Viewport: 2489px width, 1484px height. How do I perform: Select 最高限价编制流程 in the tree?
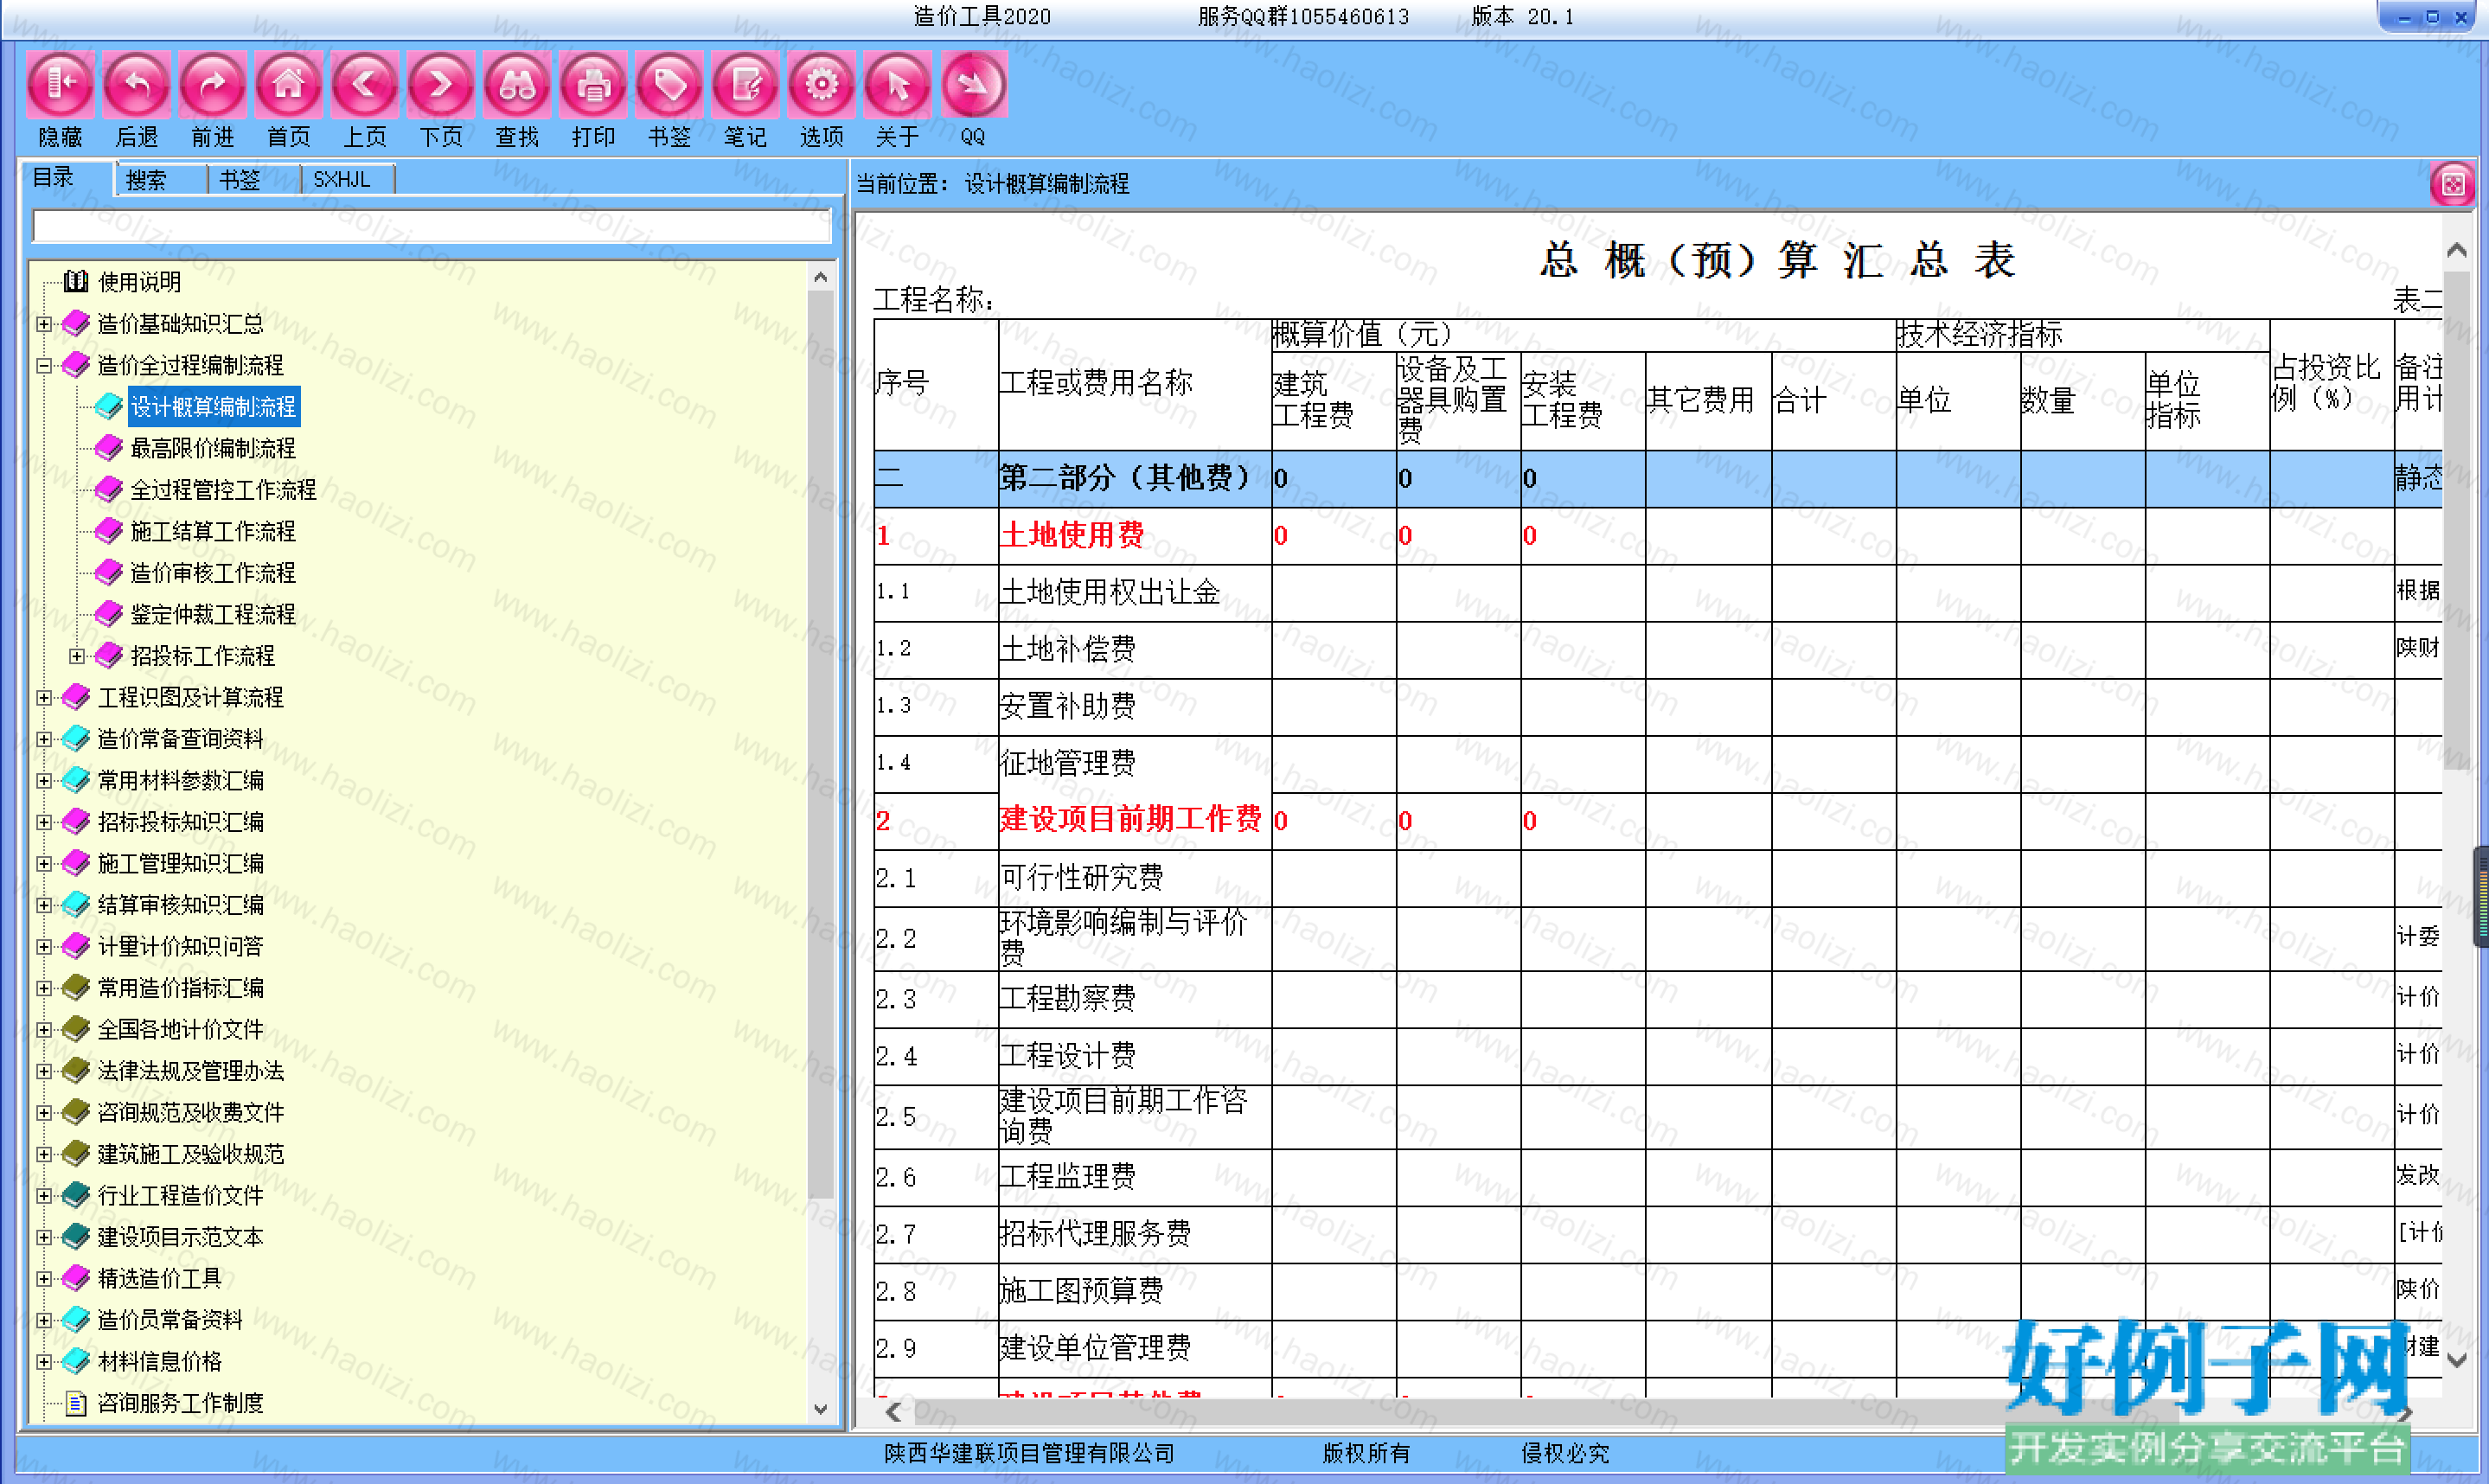coord(213,449)
